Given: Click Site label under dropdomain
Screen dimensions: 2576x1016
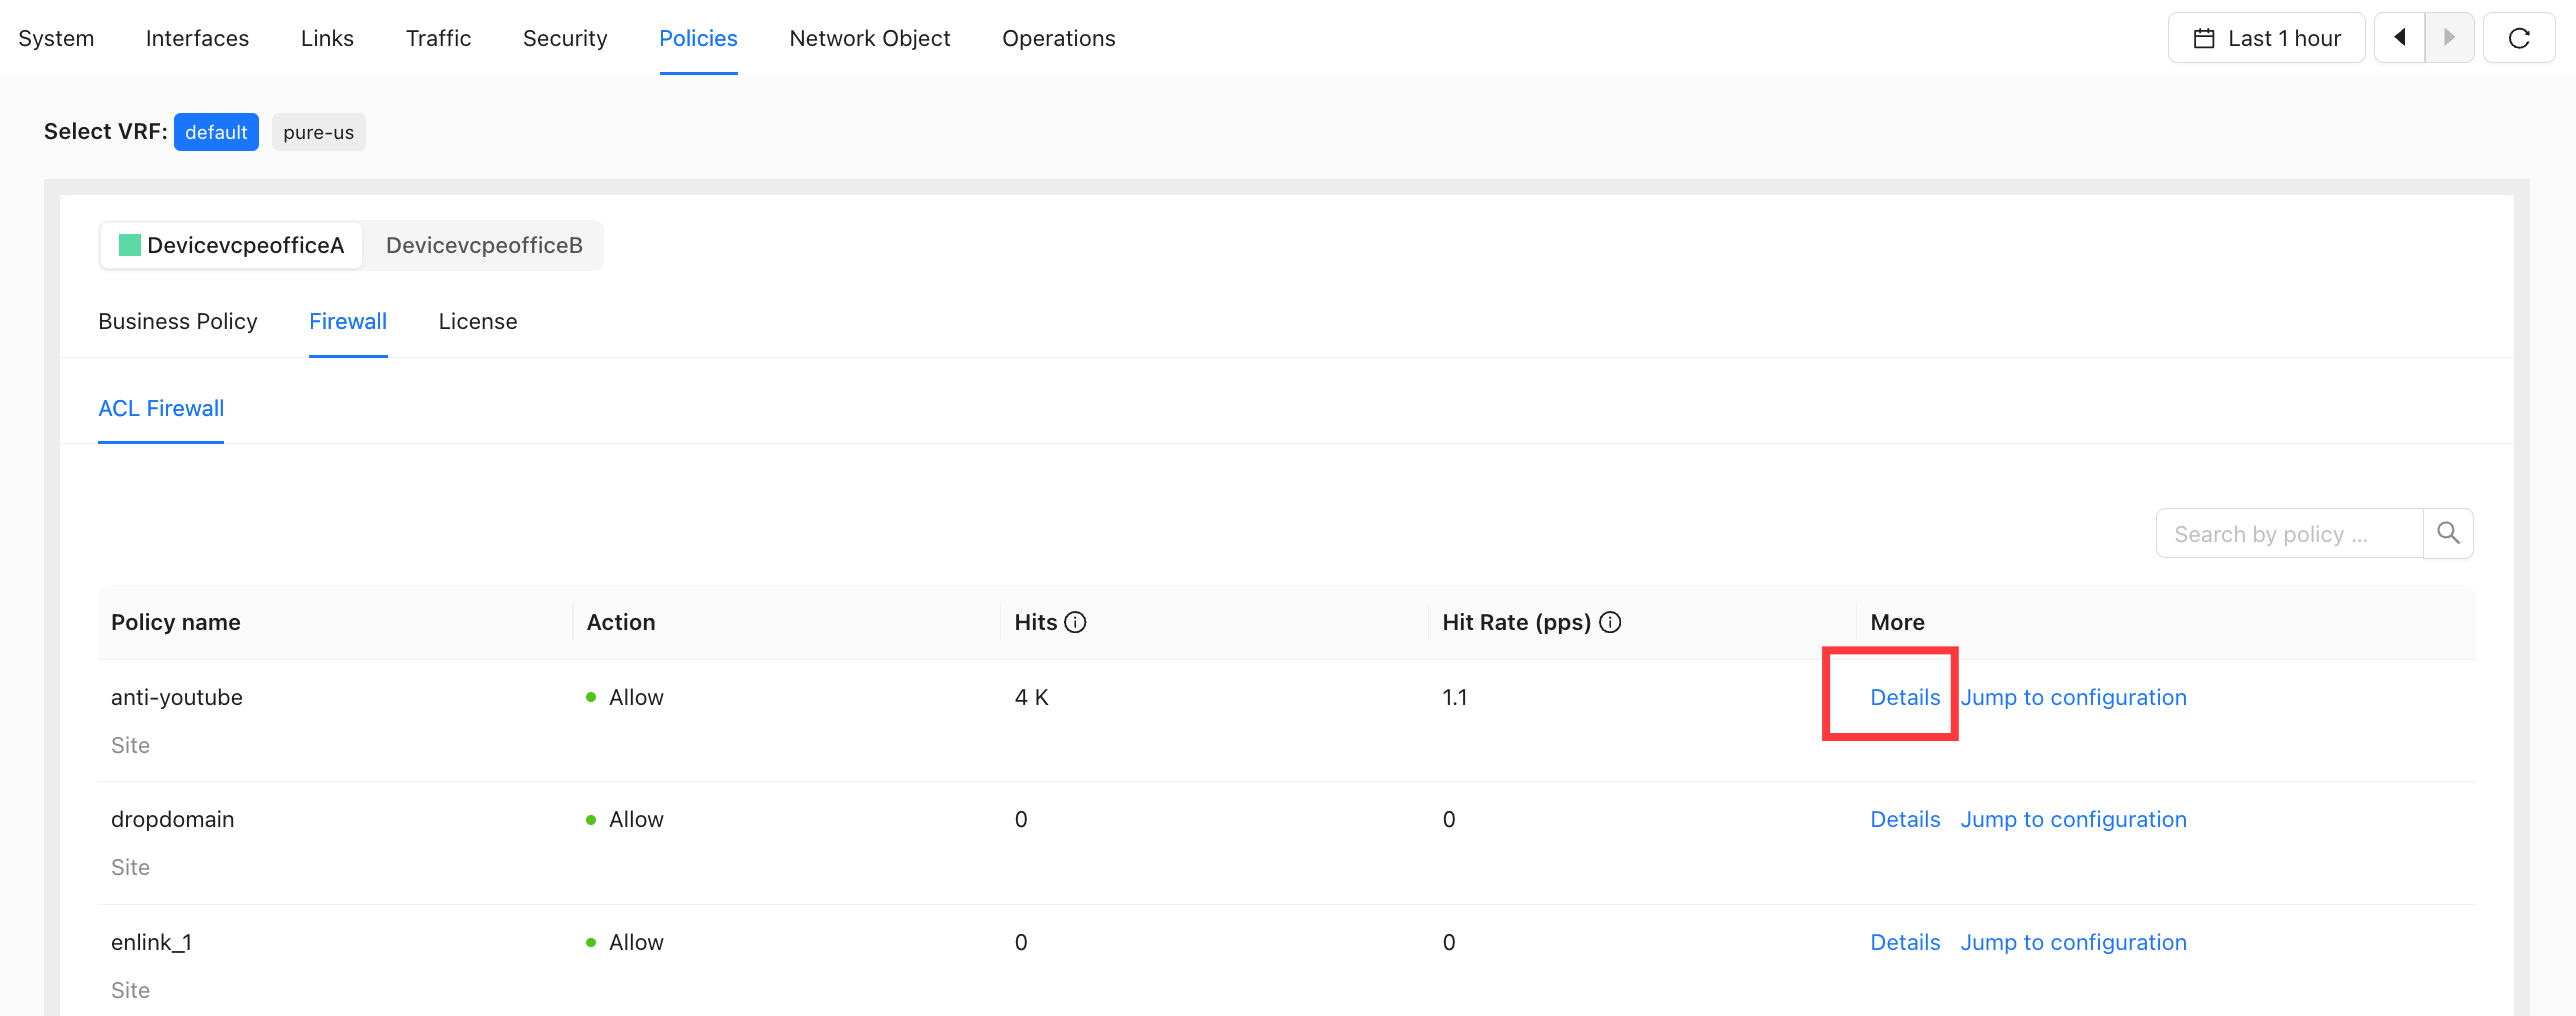Looking at the screenshot, I should [x=130, y=867].
